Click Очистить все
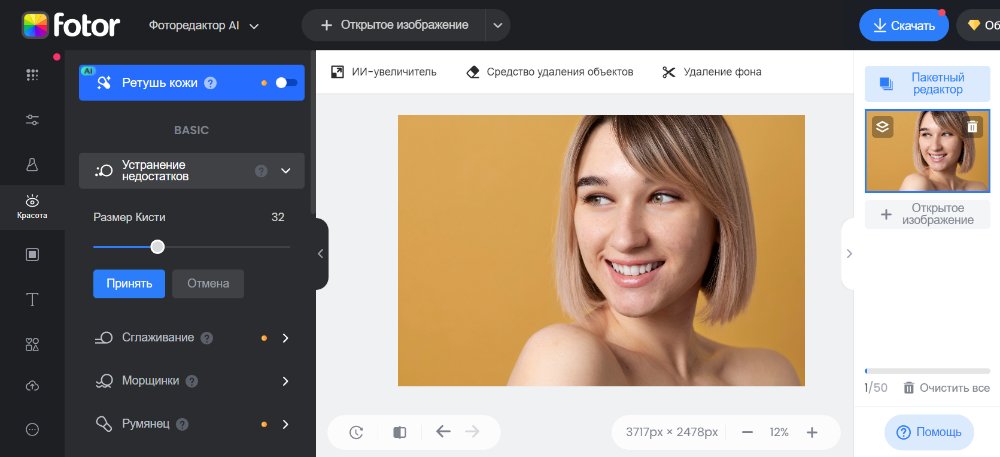1000x457 pixels. pos(946,388)
